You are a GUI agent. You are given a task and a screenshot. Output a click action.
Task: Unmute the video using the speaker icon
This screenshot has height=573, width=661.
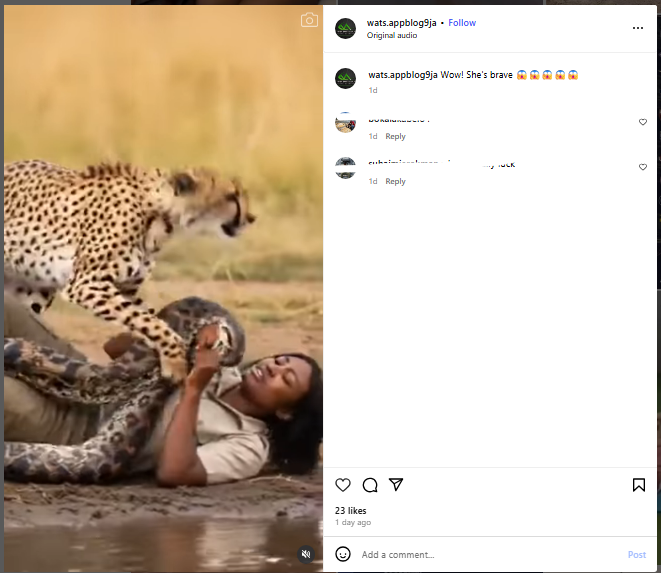point(306,554)
